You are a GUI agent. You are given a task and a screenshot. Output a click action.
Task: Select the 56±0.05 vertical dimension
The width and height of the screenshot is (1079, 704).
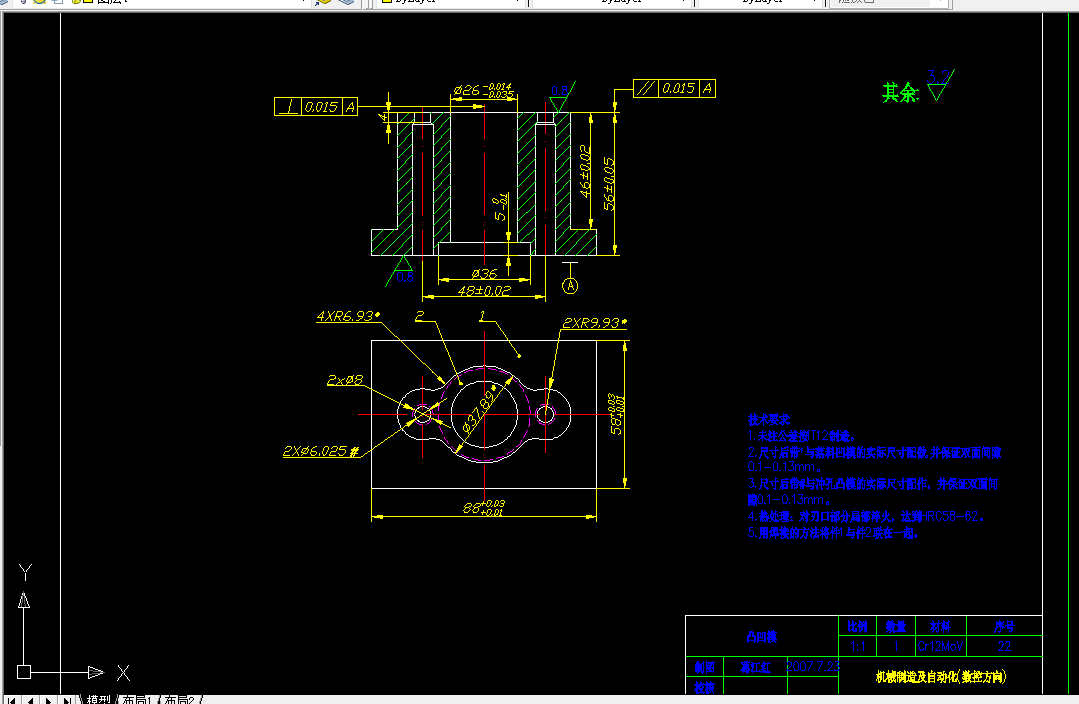[x=609, y=184]
